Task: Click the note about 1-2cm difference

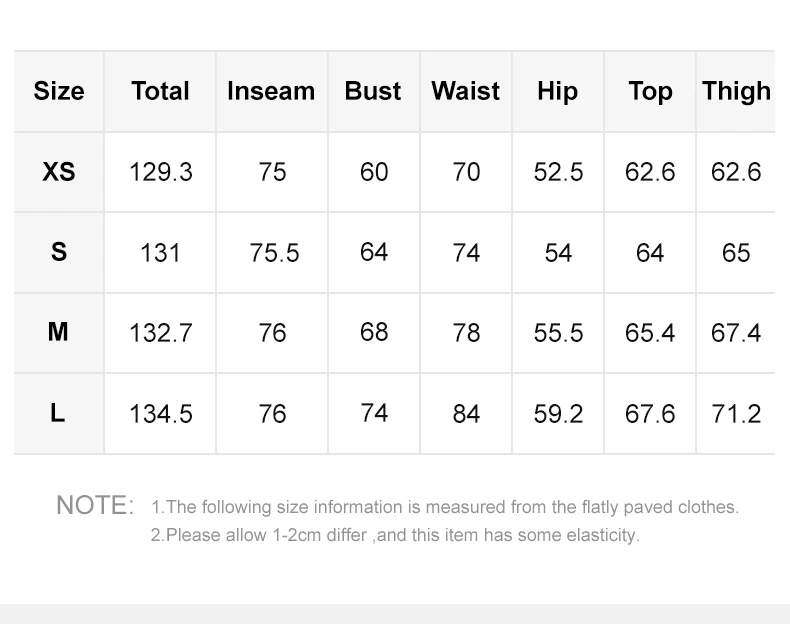Action: pyautogui.click(x=394, y=535)
